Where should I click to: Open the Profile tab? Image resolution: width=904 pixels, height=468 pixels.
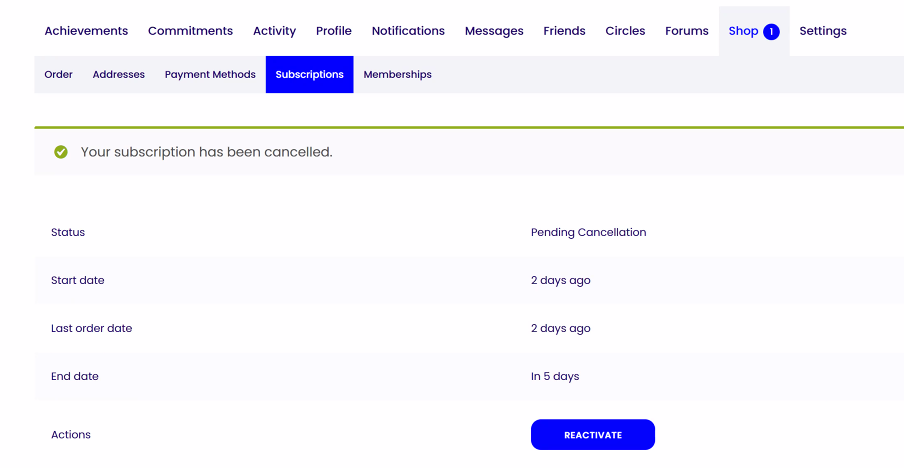[x=334, y=31]
